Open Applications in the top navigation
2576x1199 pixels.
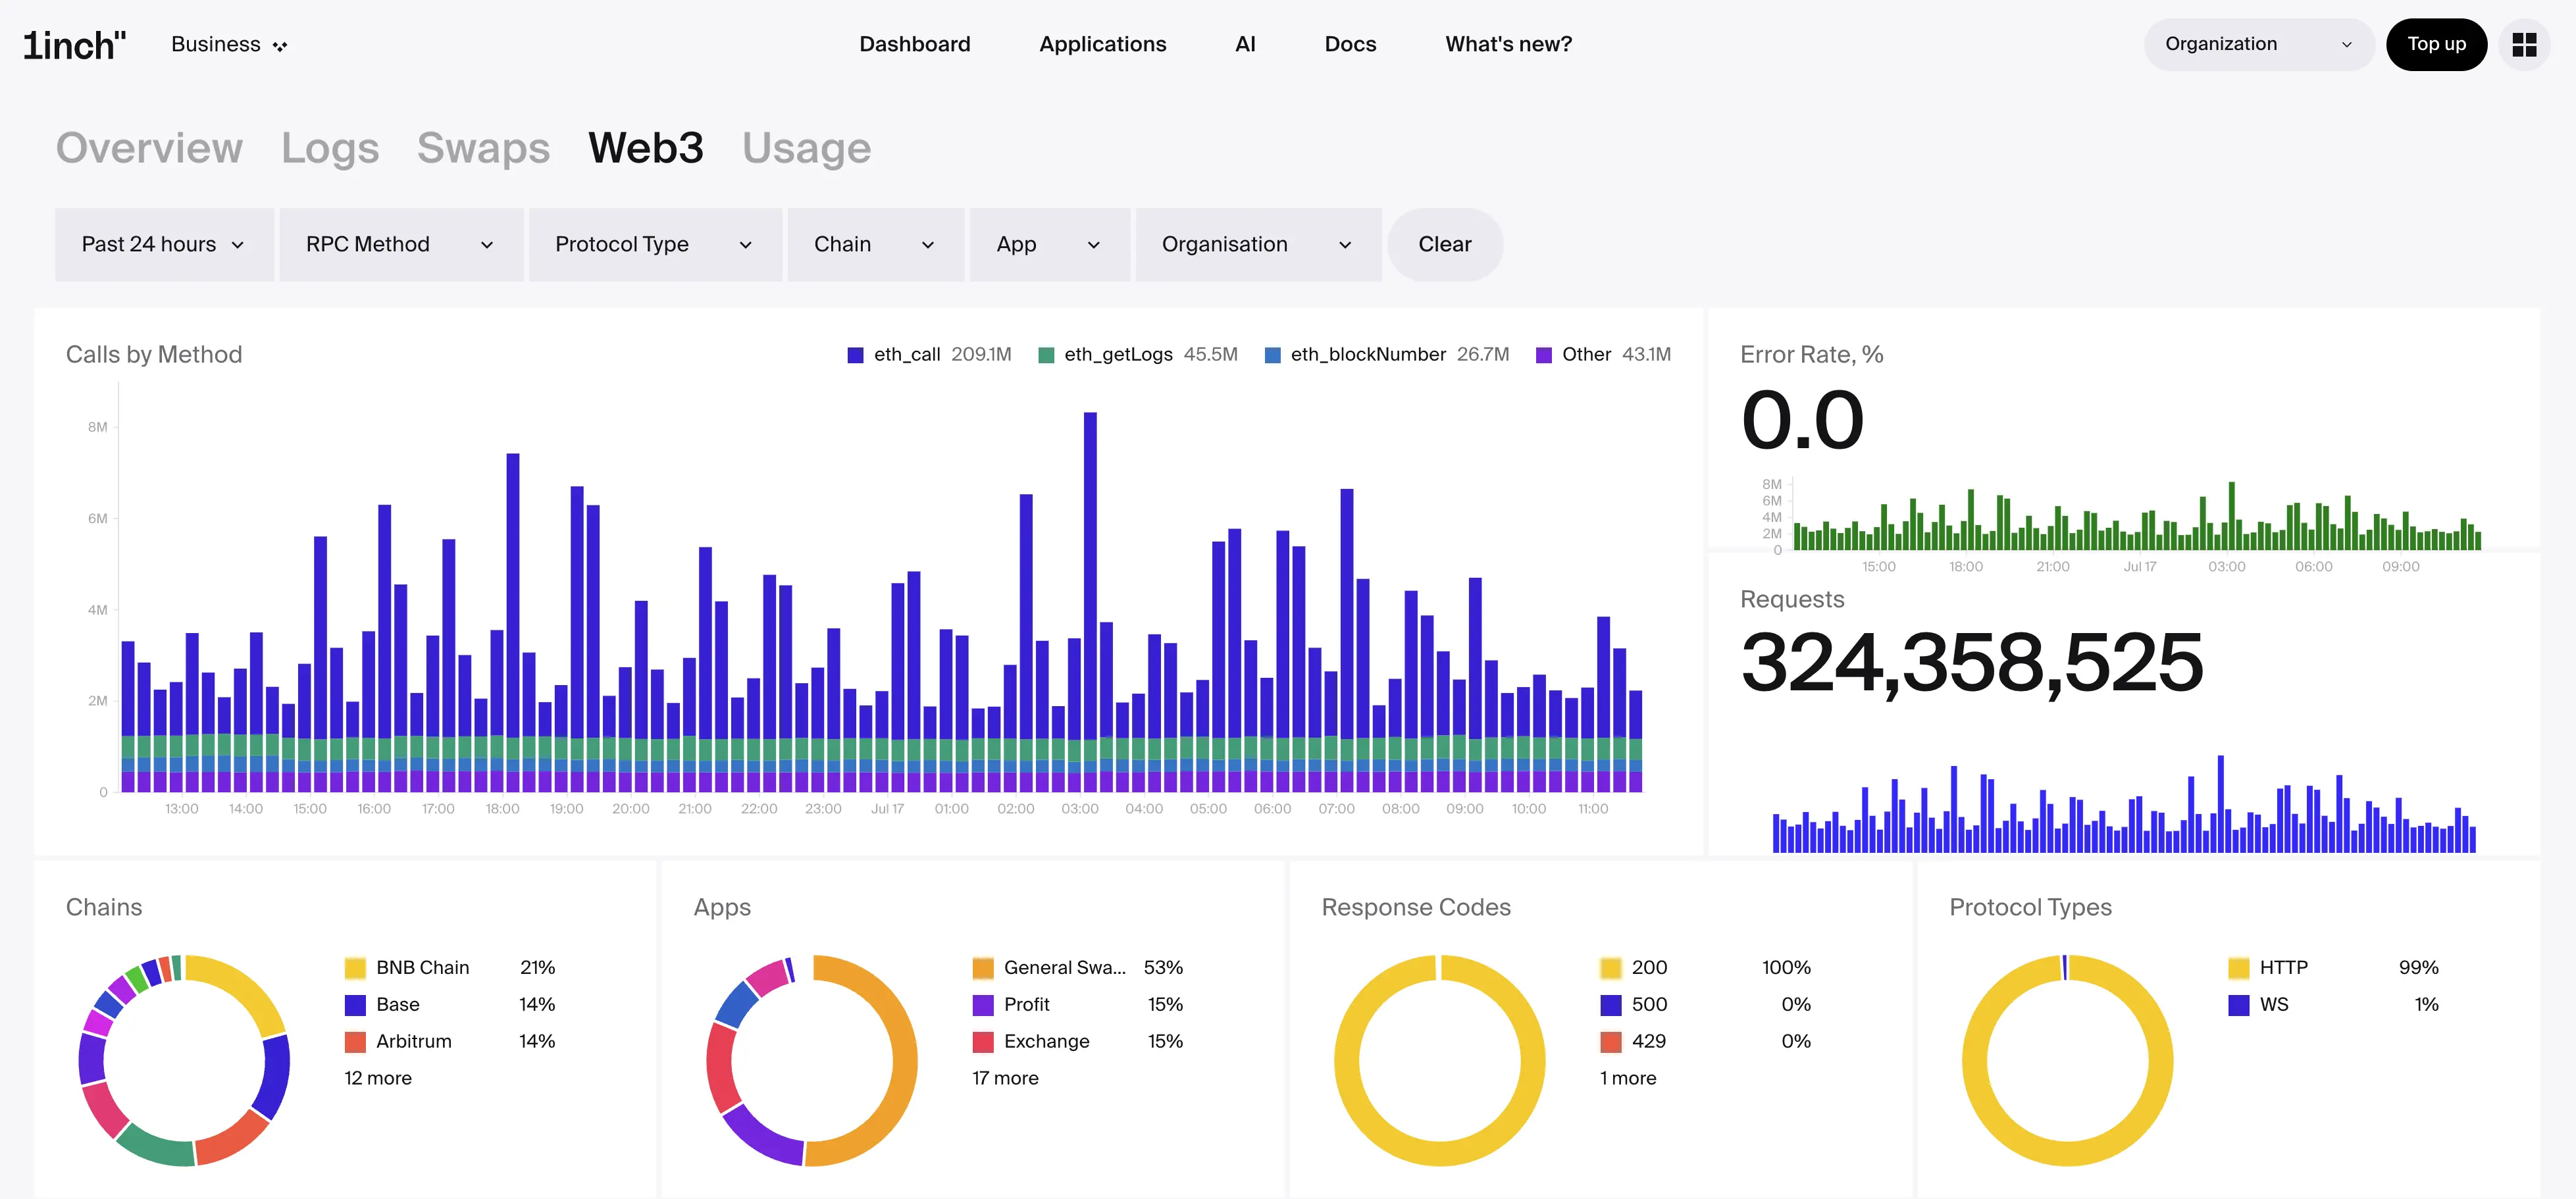click(x=1102, y=44)
